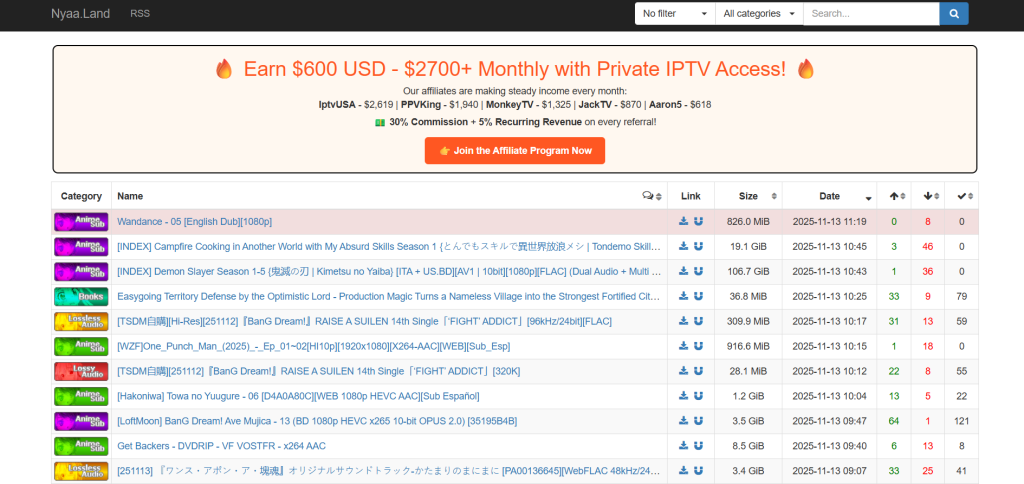Image resolution: width=1024 pixels, height=484 pixels.
Task: Click the search magnifier button
Action: coord(953,14)
